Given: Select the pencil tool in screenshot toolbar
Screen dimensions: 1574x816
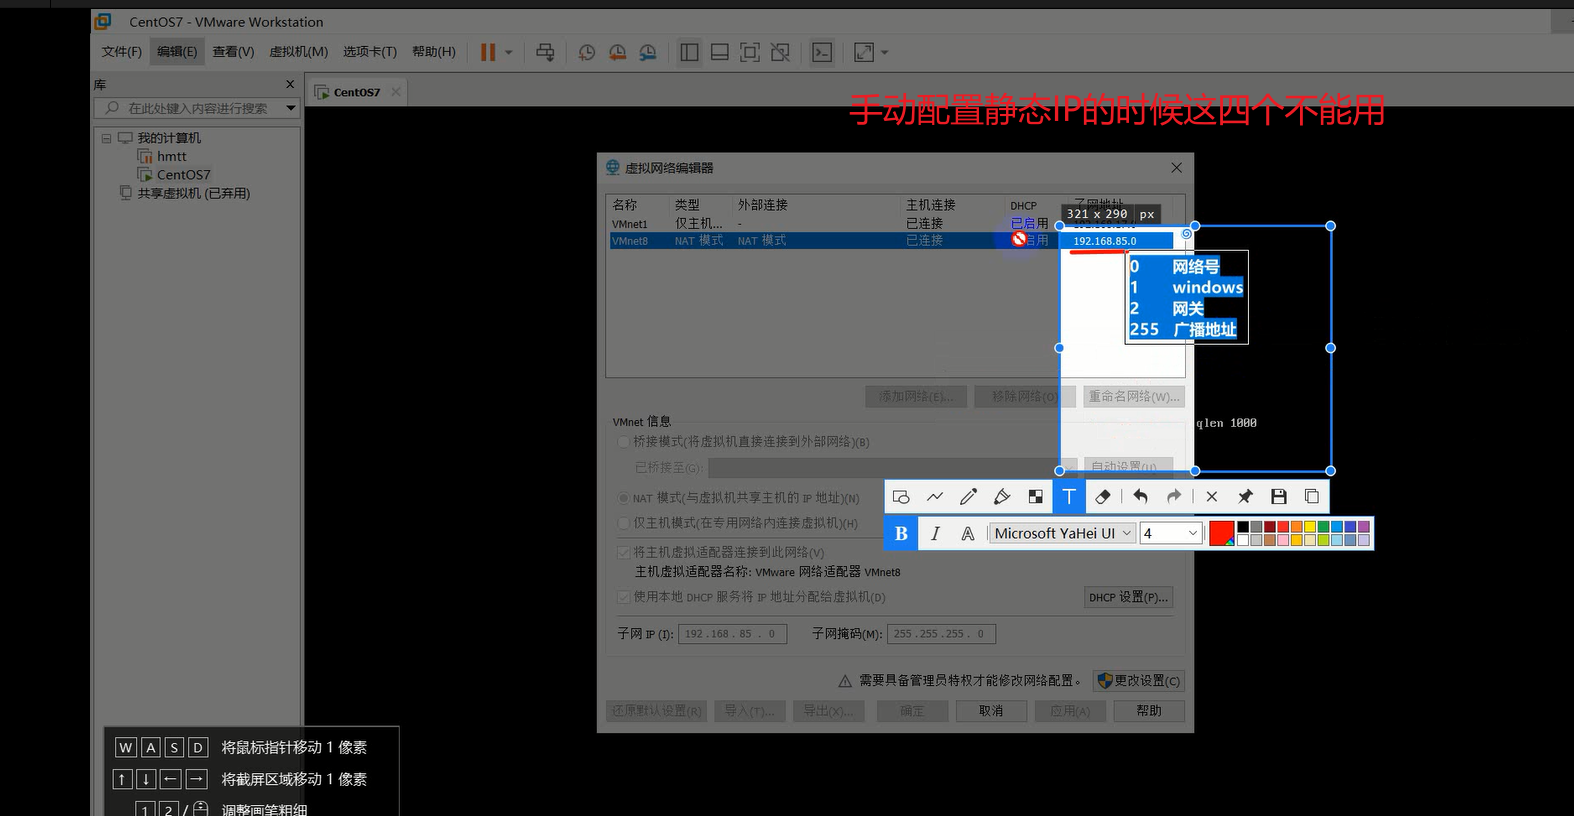Looking at the screenshot, I should (968, 497).
